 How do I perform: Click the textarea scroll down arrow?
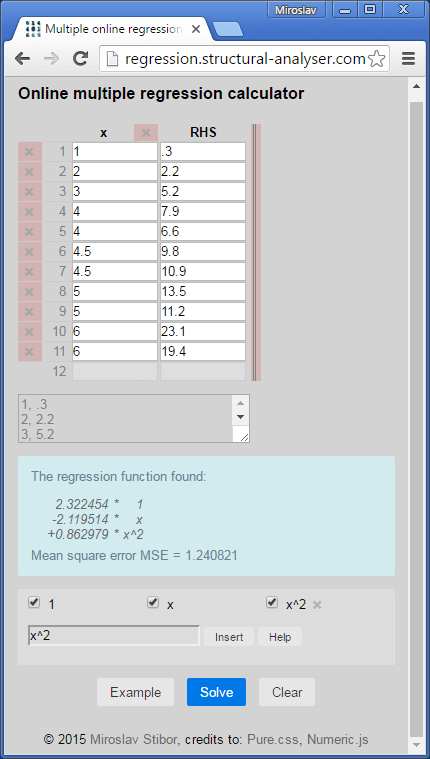point(241,417)
